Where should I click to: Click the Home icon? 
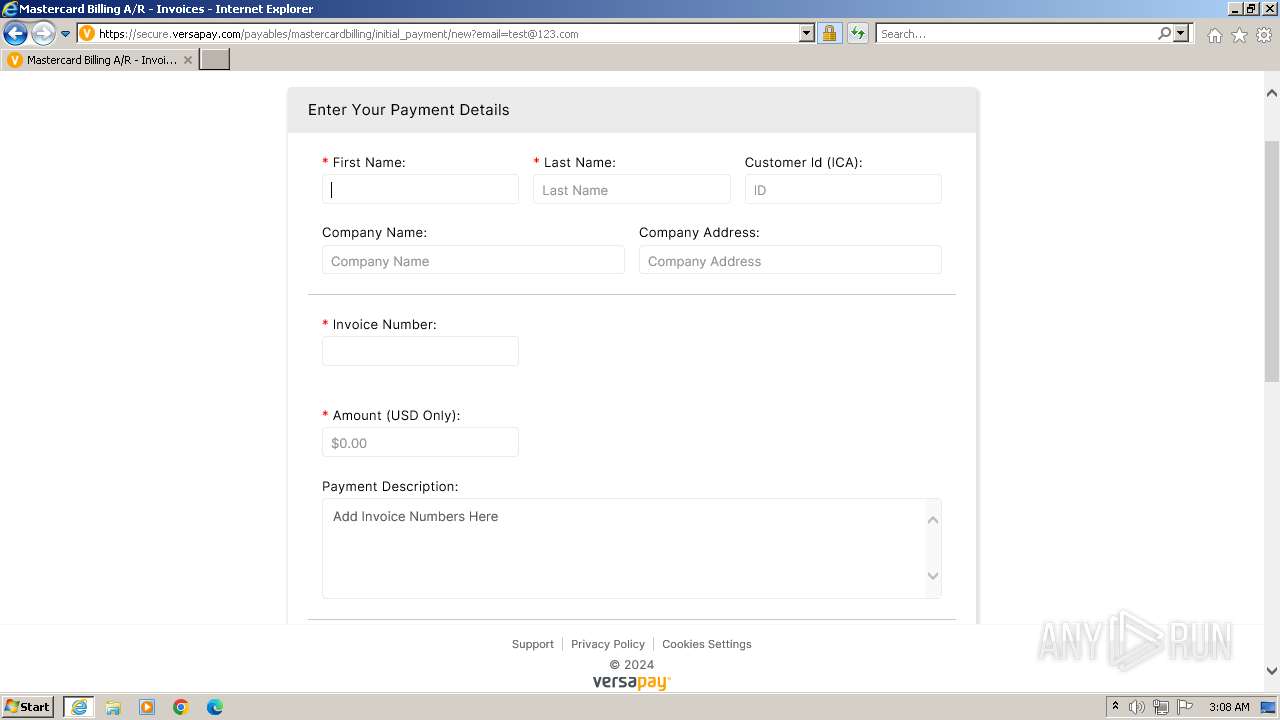tap(1214, 35)
